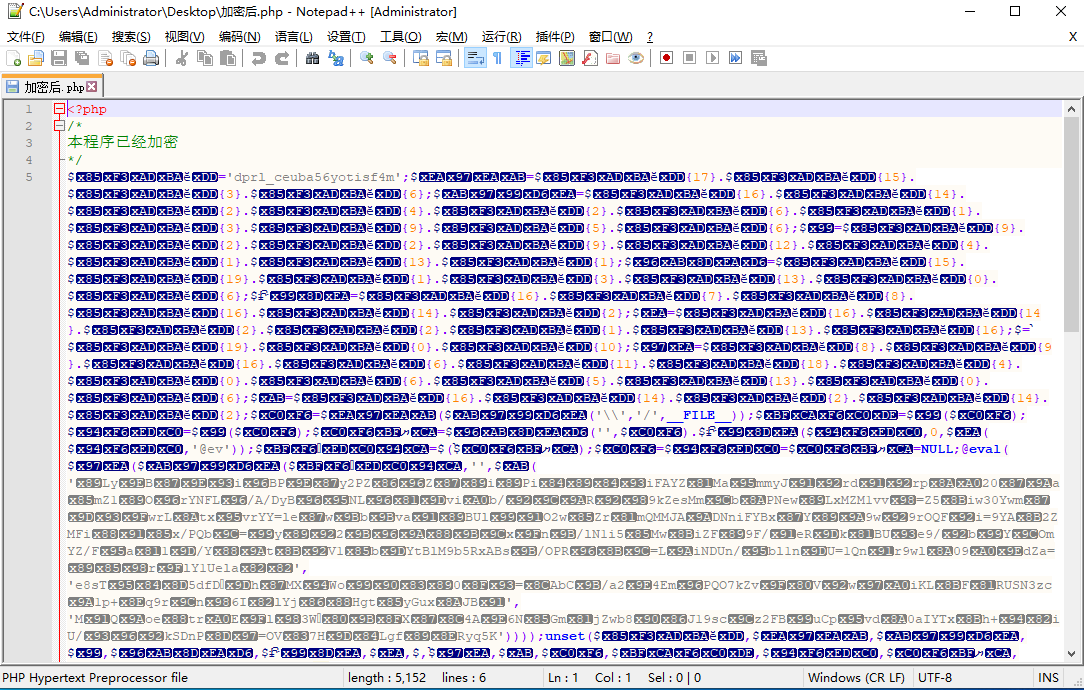Click the Undo toolbar icon
Screen dimensions: 1084x690
click(x=259, y=58)
